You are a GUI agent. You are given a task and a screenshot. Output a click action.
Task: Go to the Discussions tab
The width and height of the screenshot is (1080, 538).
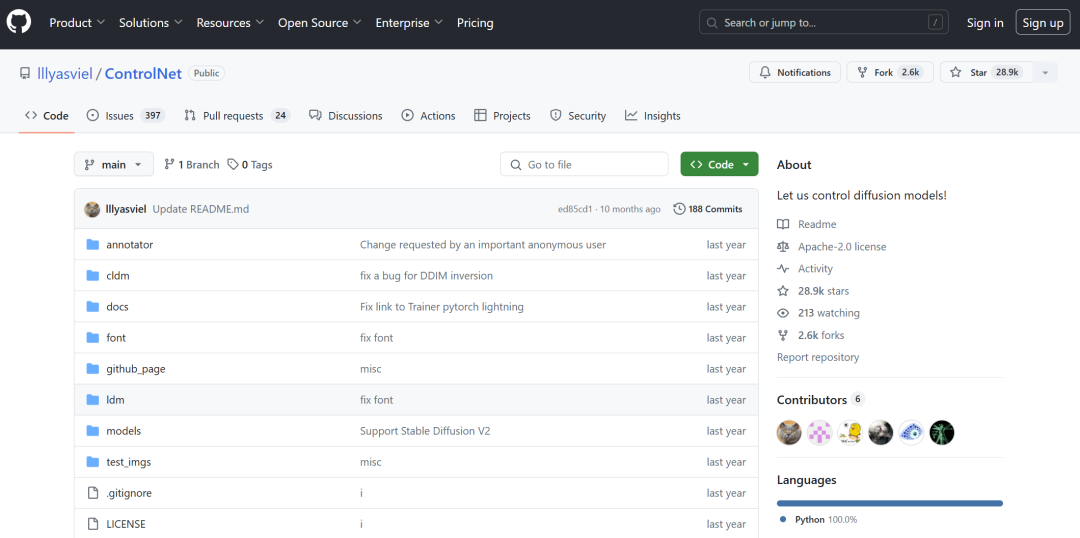346,116
